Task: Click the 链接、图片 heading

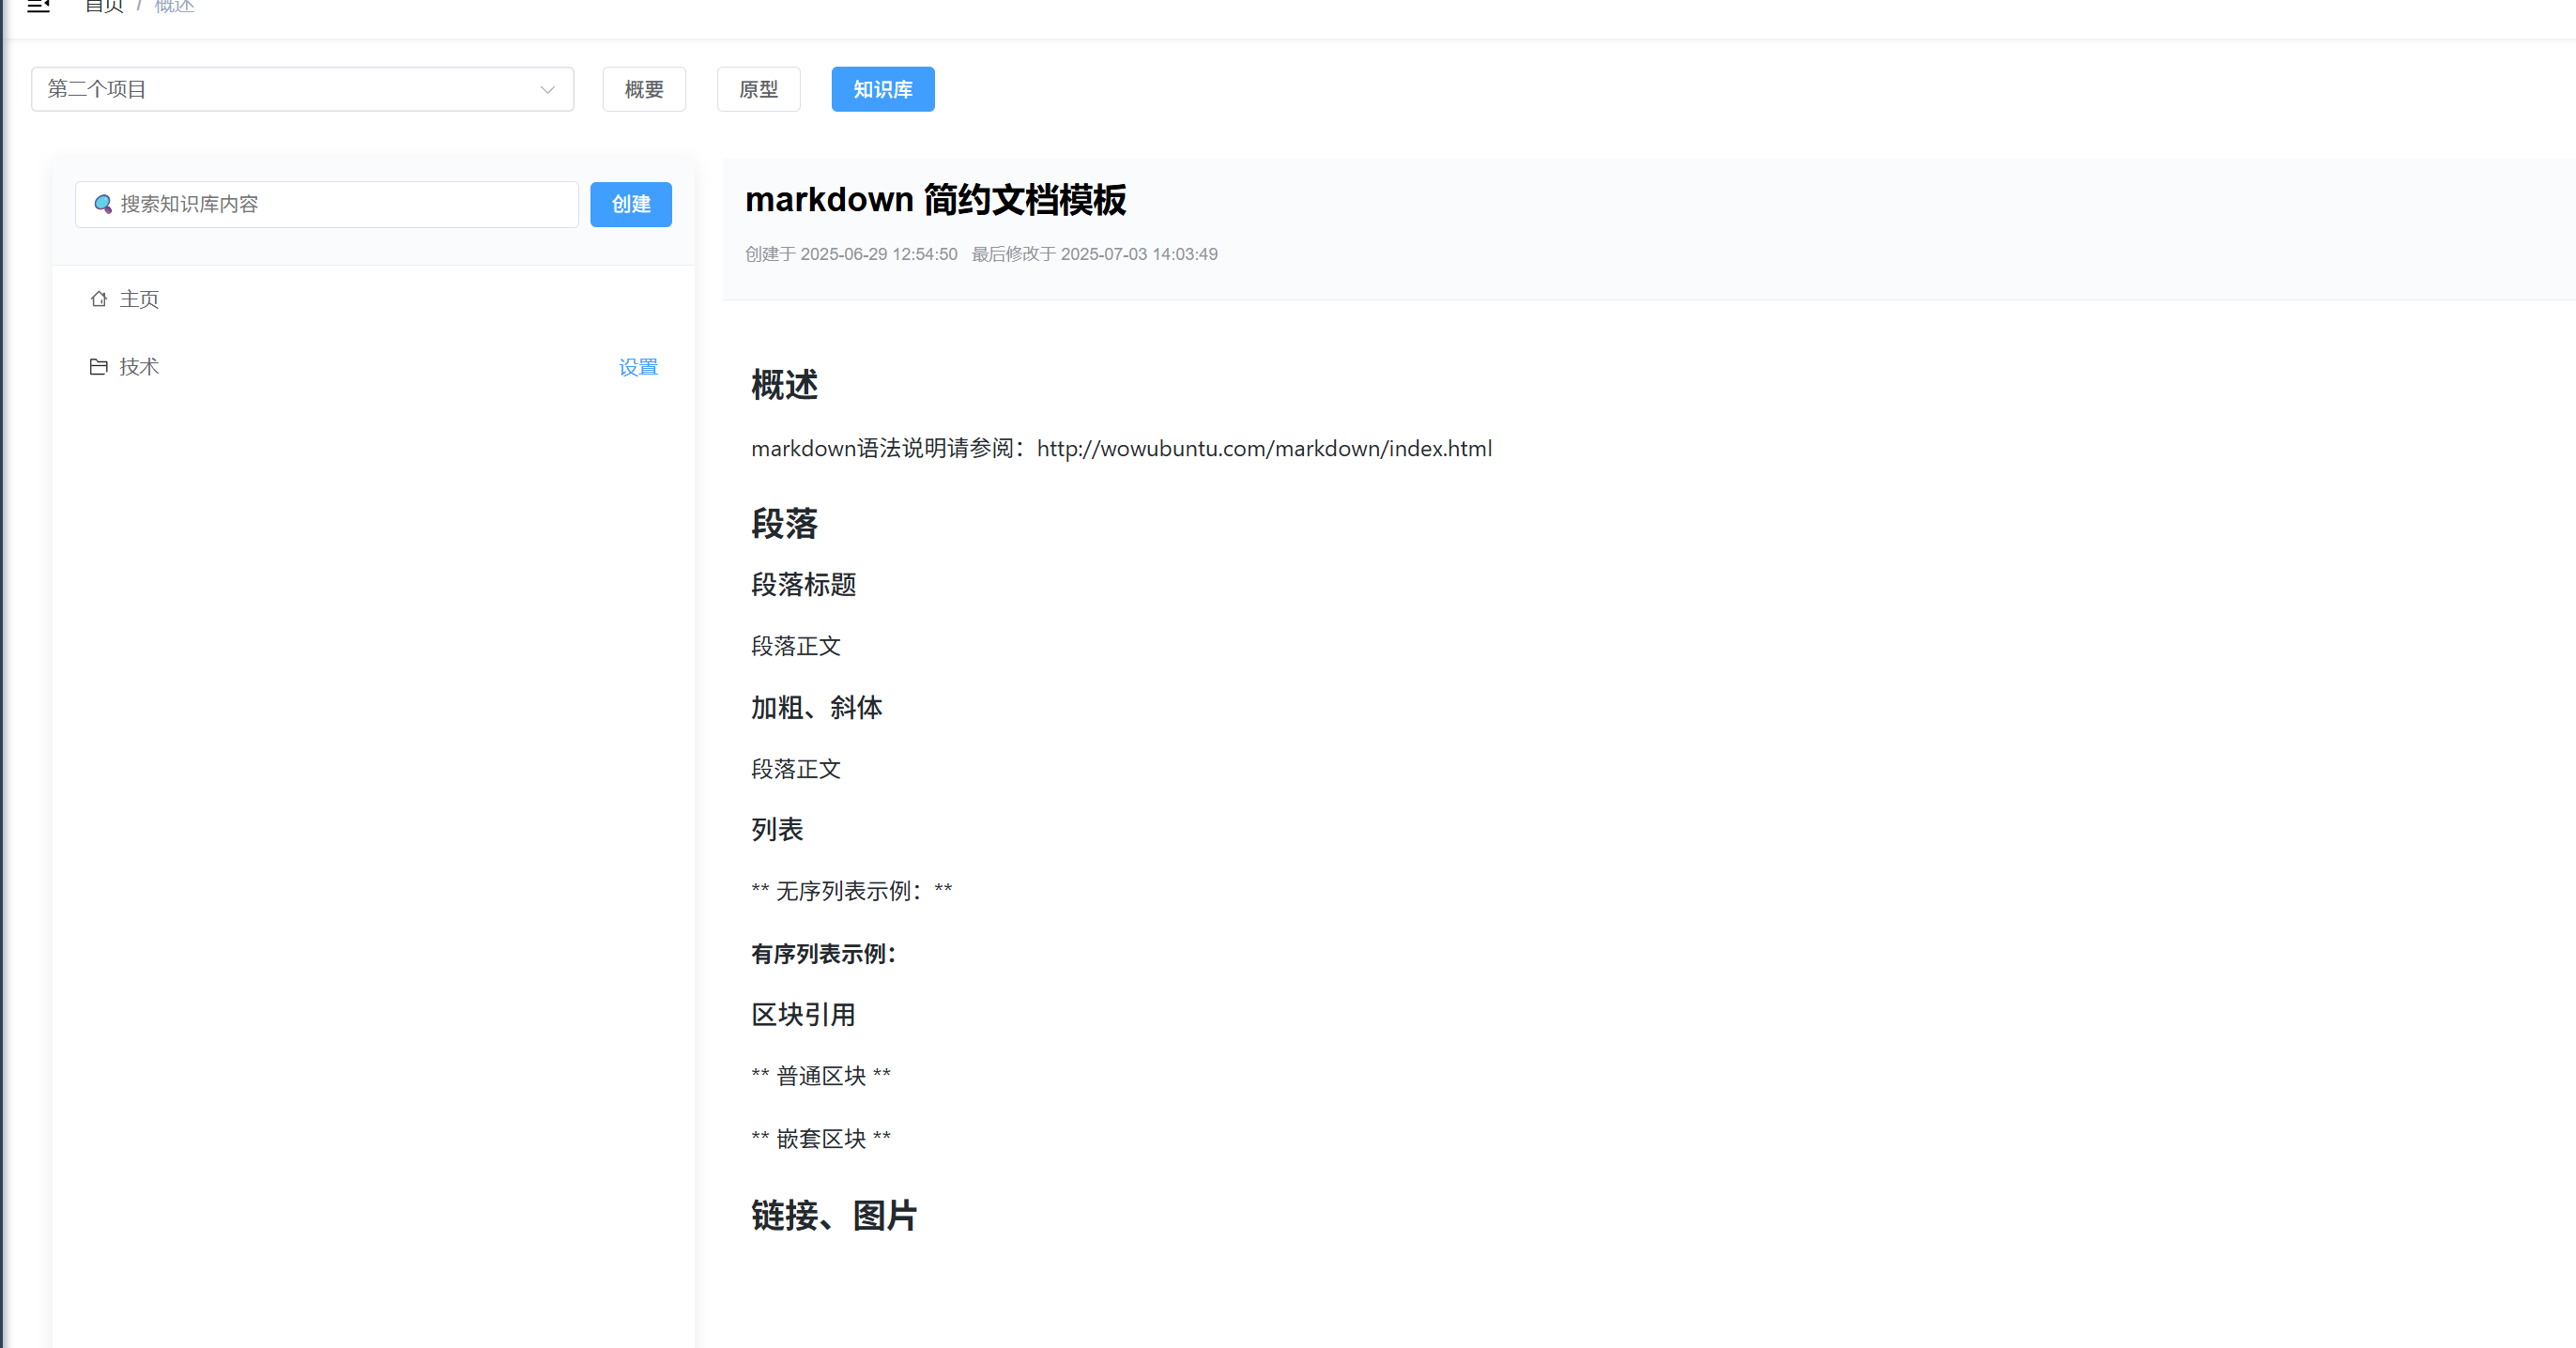Action: tap(834, 1216)
